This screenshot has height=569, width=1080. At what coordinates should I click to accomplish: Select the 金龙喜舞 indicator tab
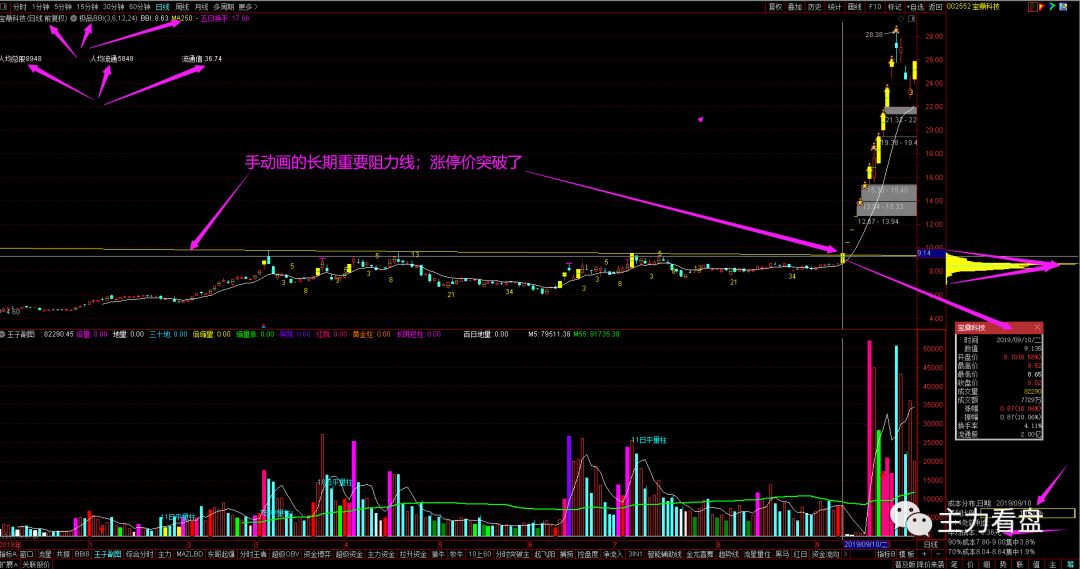pos(700,555)
